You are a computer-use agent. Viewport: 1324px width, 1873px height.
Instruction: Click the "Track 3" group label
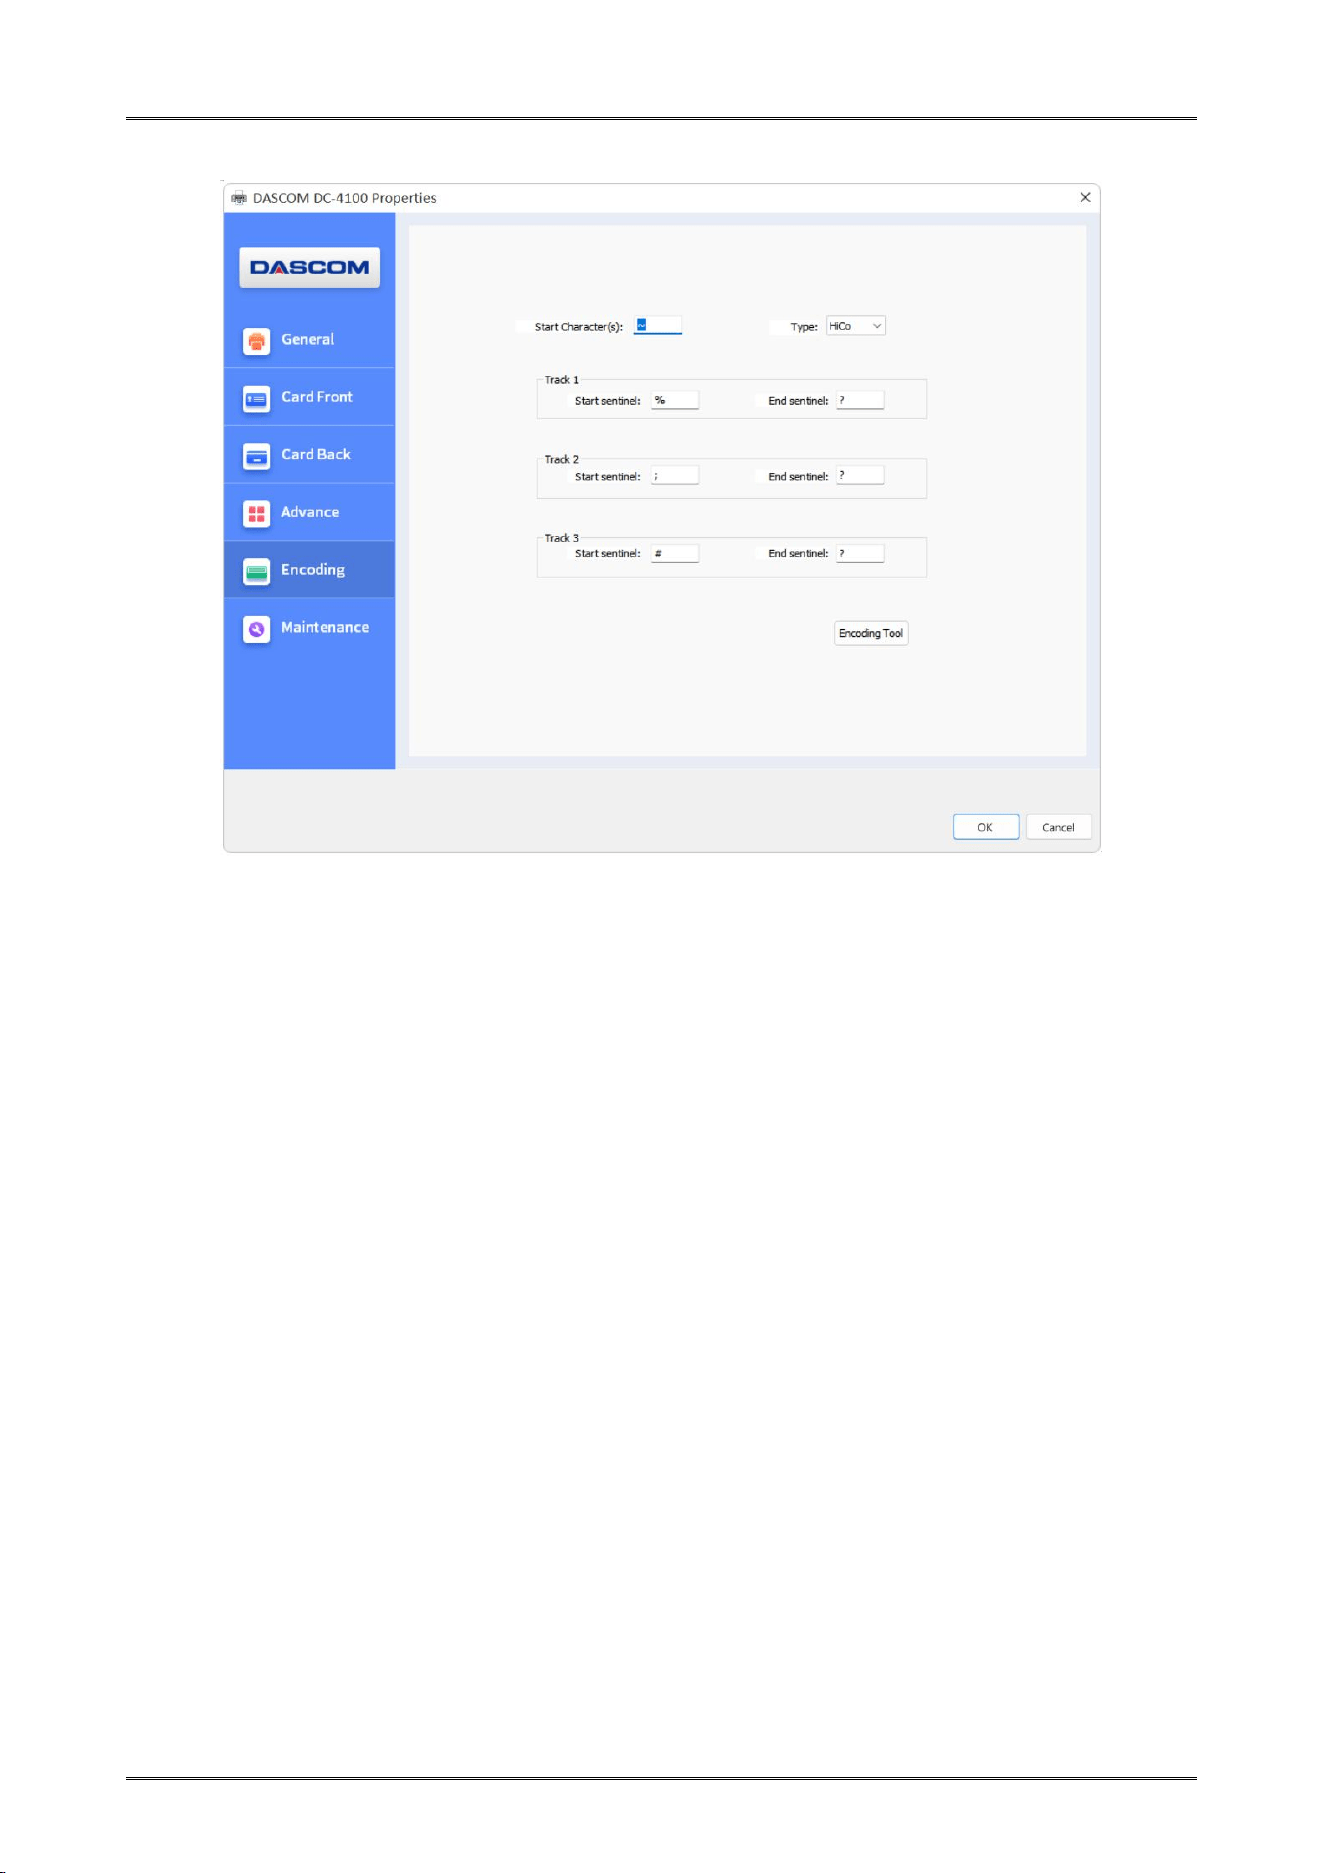tap(562, 538)
